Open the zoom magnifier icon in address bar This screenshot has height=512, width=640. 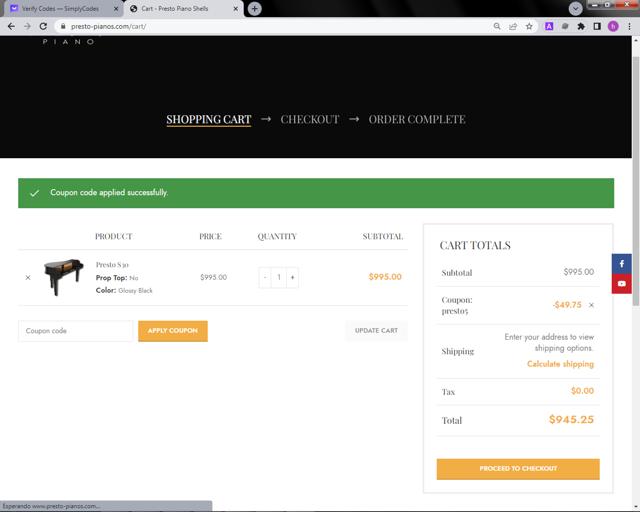[x=497, y=27]
